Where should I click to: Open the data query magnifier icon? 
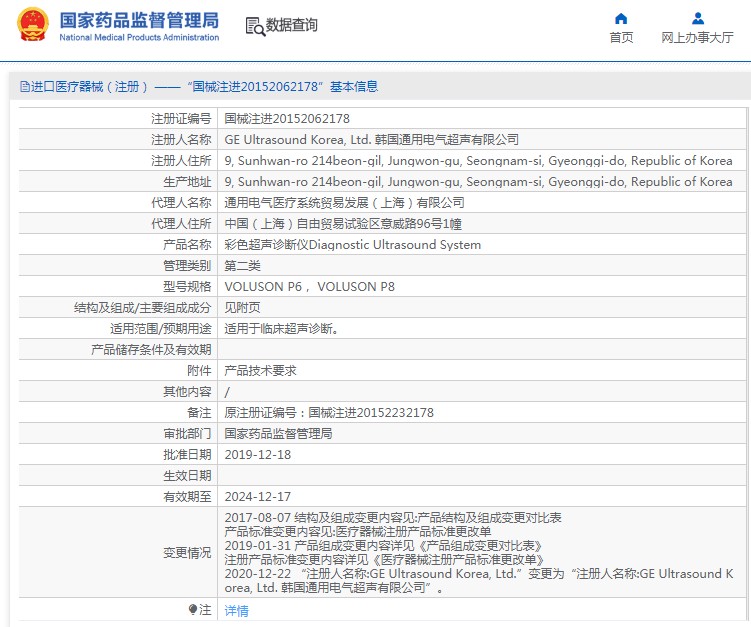(255, 26)
